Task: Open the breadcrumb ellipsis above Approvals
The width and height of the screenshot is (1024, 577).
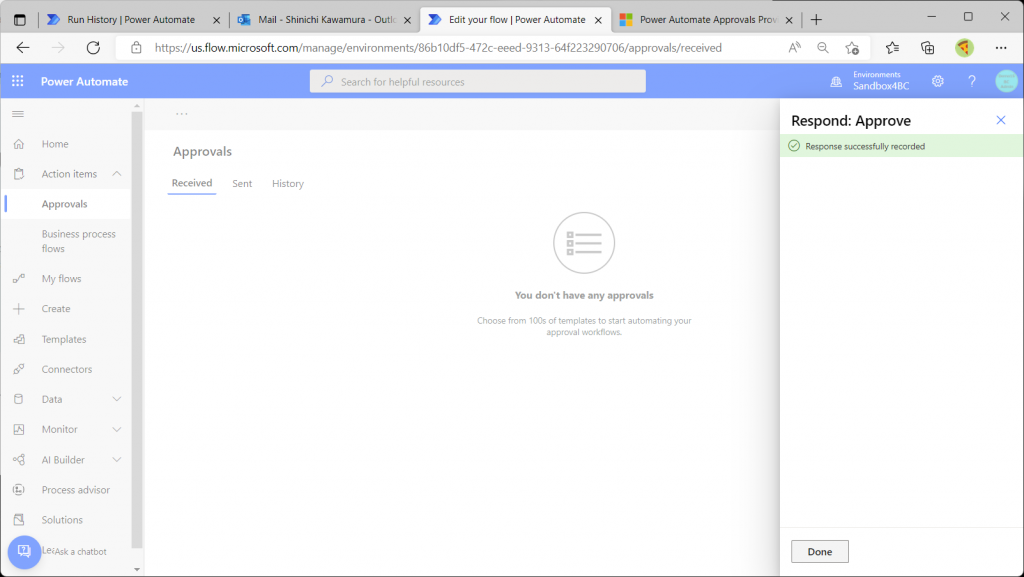Action: coord(182,114)
